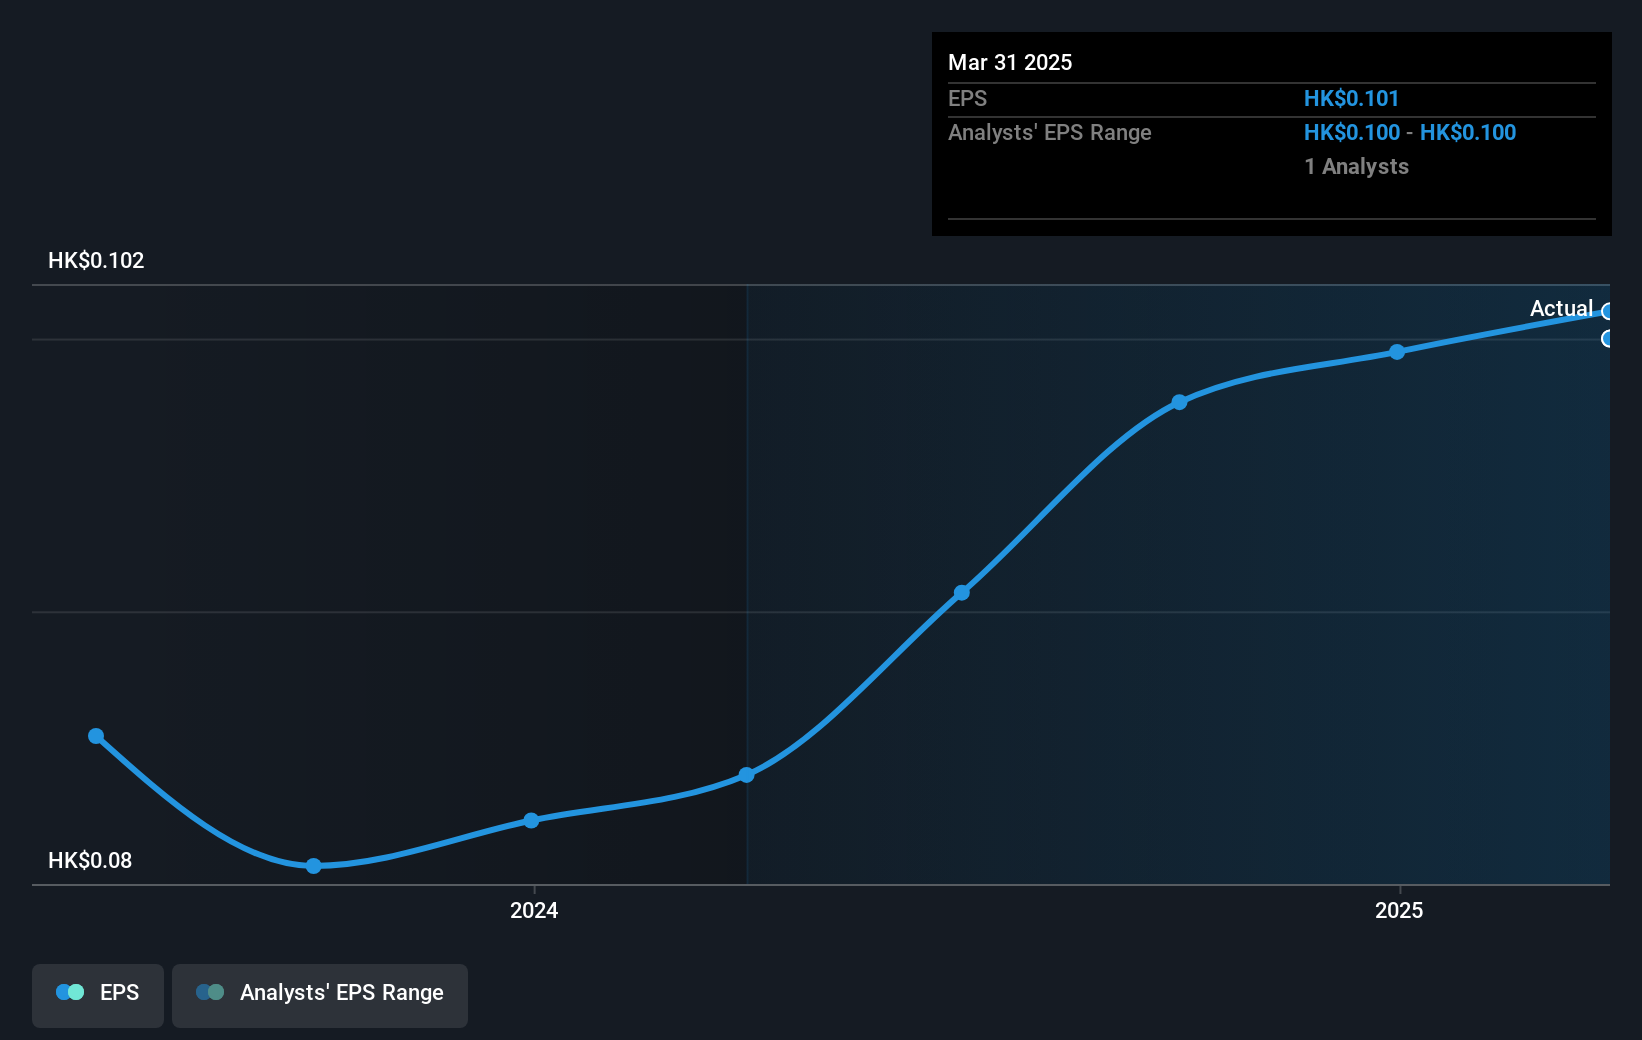Expand the Analysts' EPS Range row
The image size is (1642, 1040).
(x=1049, y=132)
